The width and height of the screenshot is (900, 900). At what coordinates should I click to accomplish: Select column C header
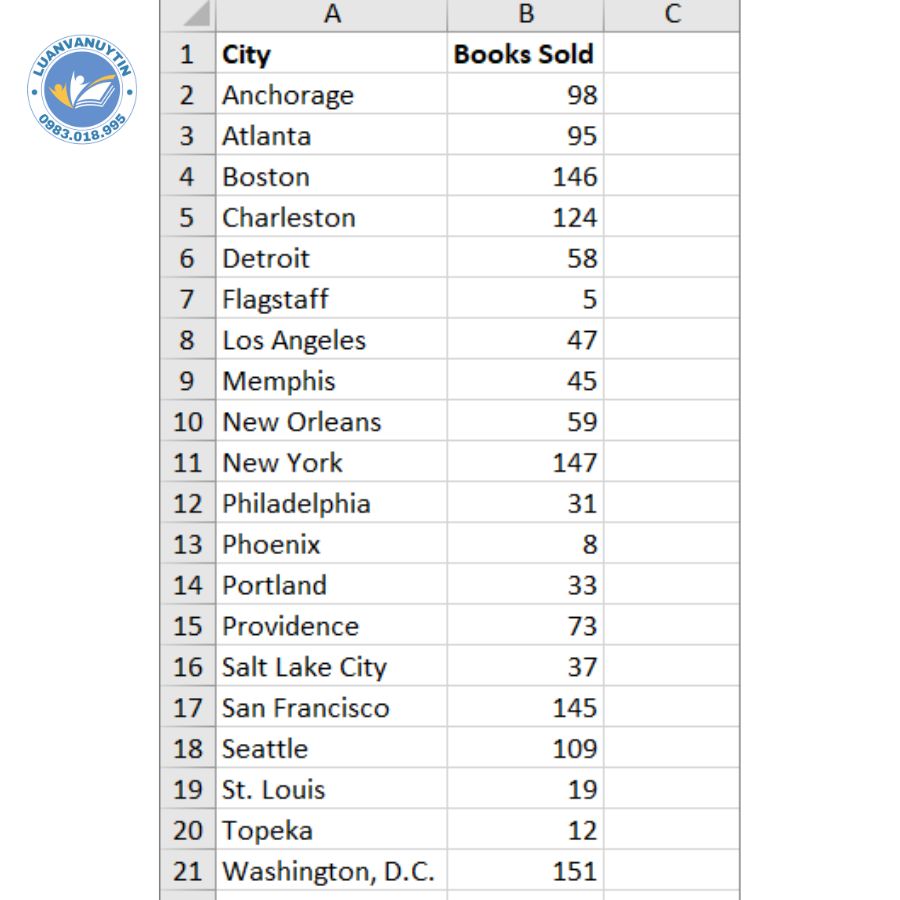pos(671,14)
